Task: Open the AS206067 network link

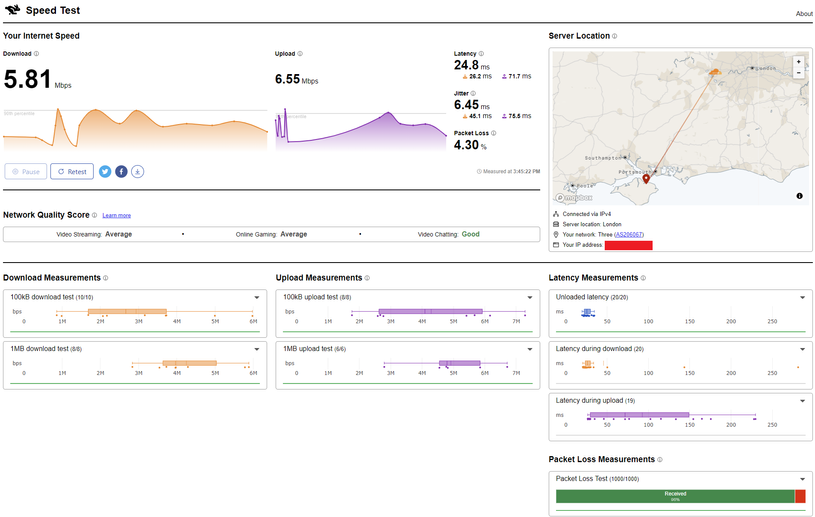Action: click(629, 234)
